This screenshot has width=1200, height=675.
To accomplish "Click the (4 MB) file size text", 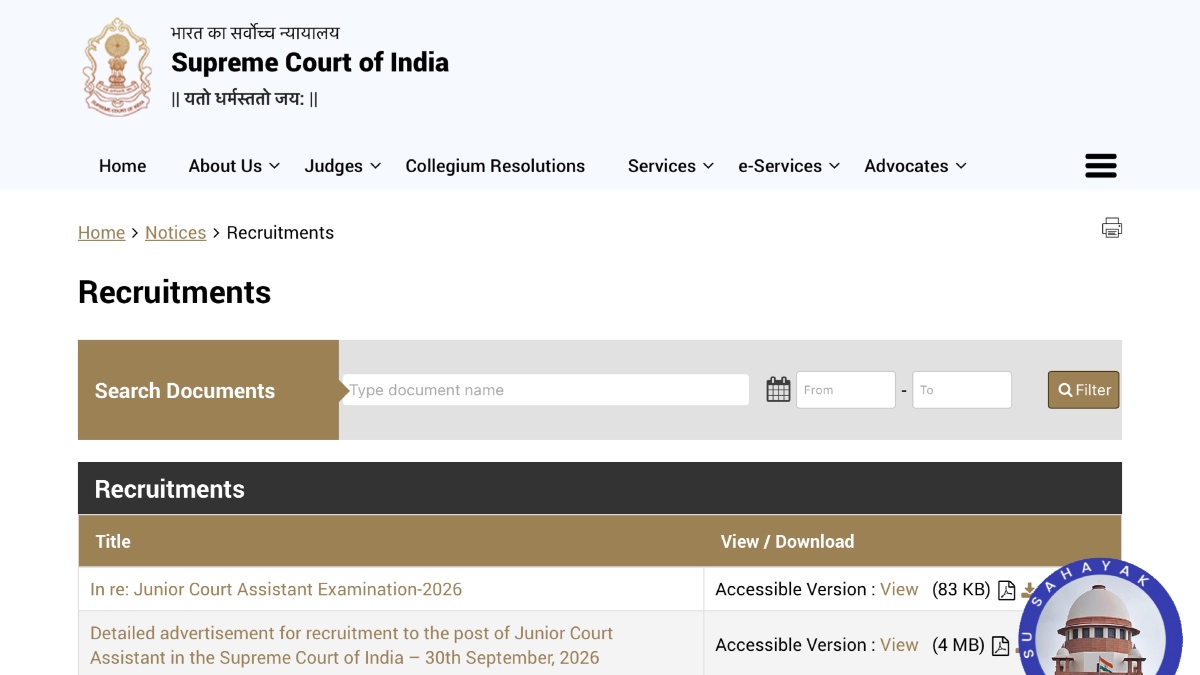I will (958, 645).
